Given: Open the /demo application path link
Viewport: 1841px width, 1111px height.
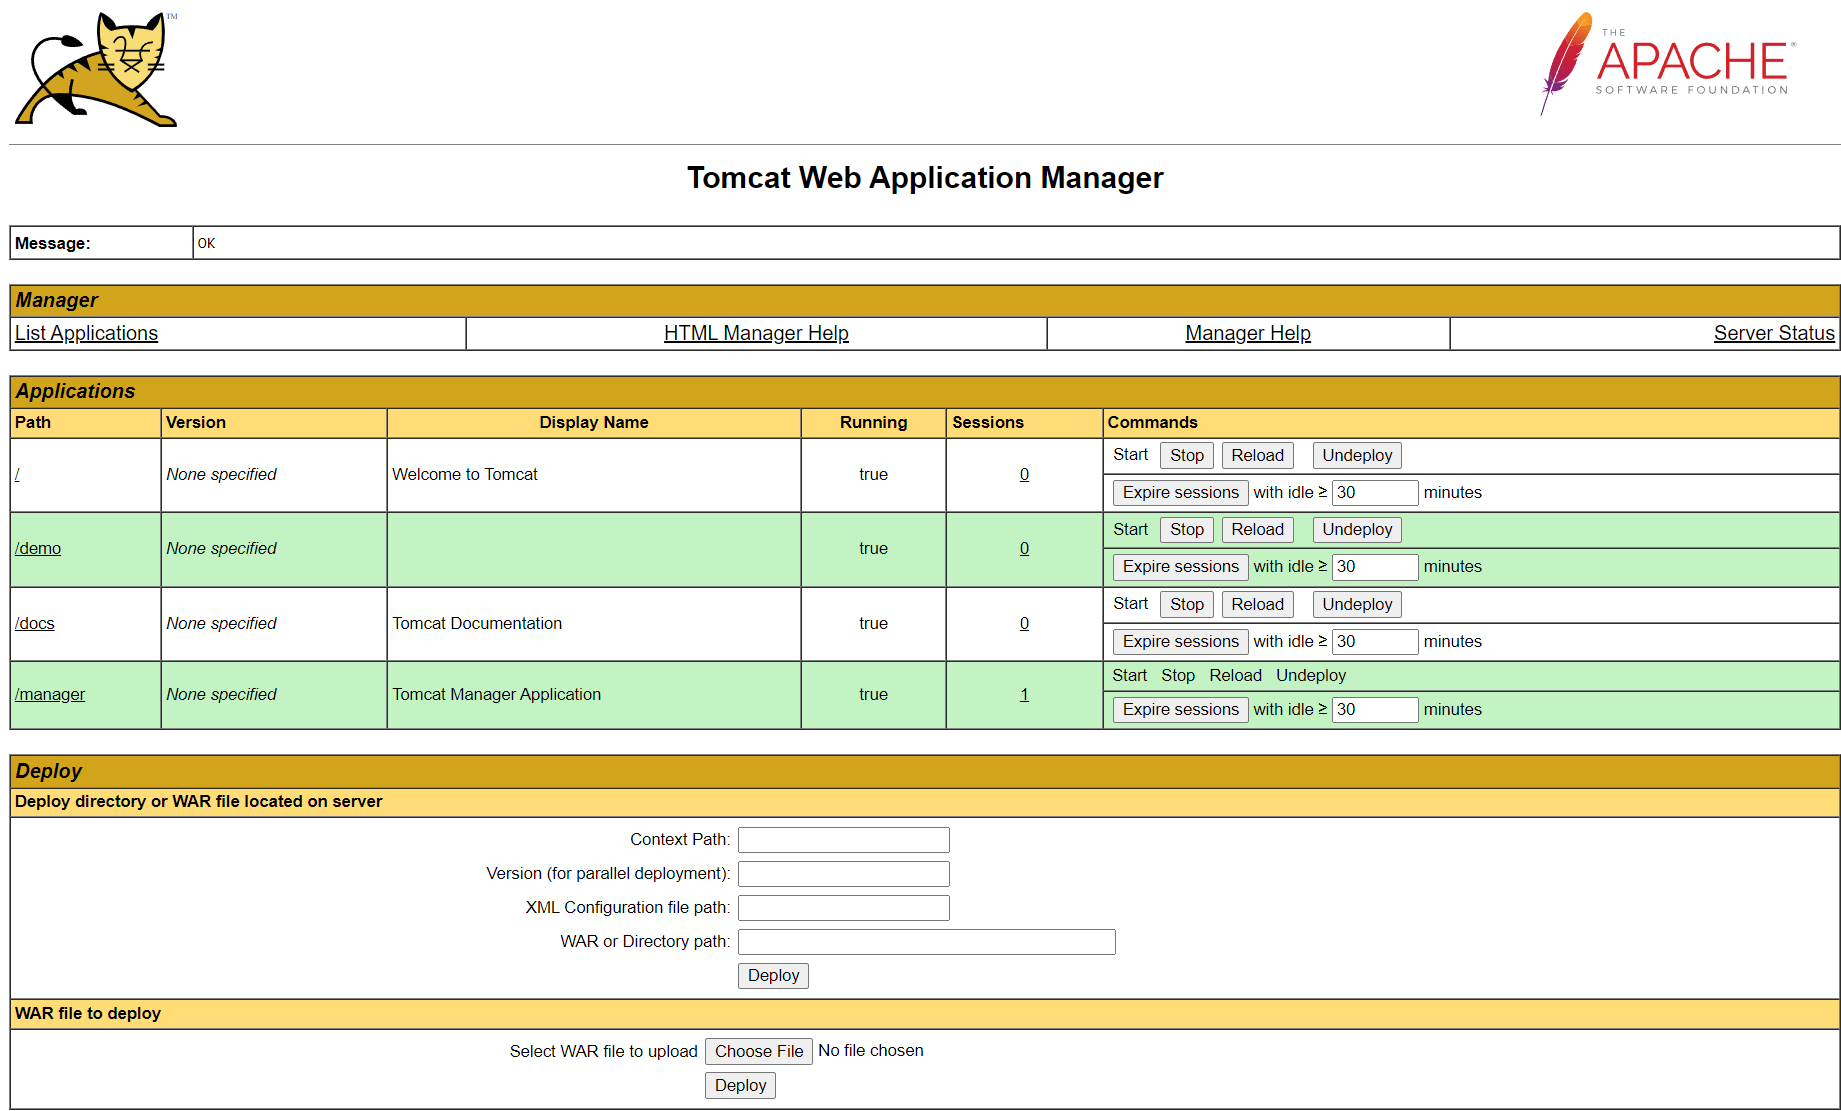Looking at the screenshot, I should [38, 548].
